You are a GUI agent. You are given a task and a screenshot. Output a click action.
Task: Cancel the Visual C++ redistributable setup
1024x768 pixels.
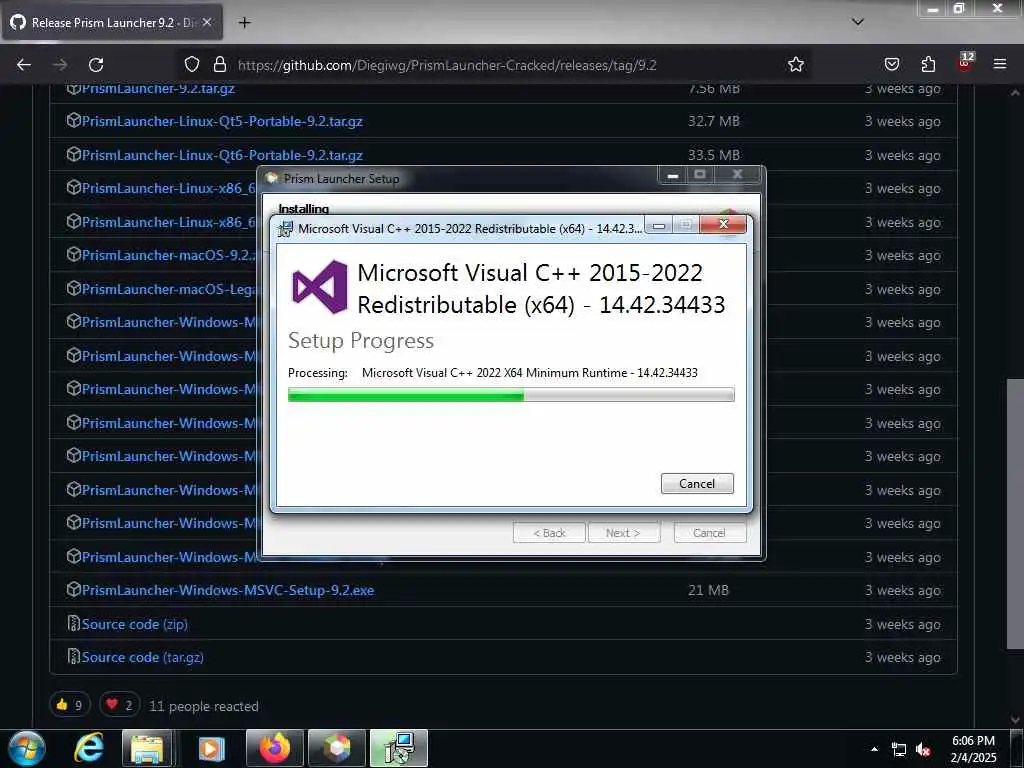(697, 484)
